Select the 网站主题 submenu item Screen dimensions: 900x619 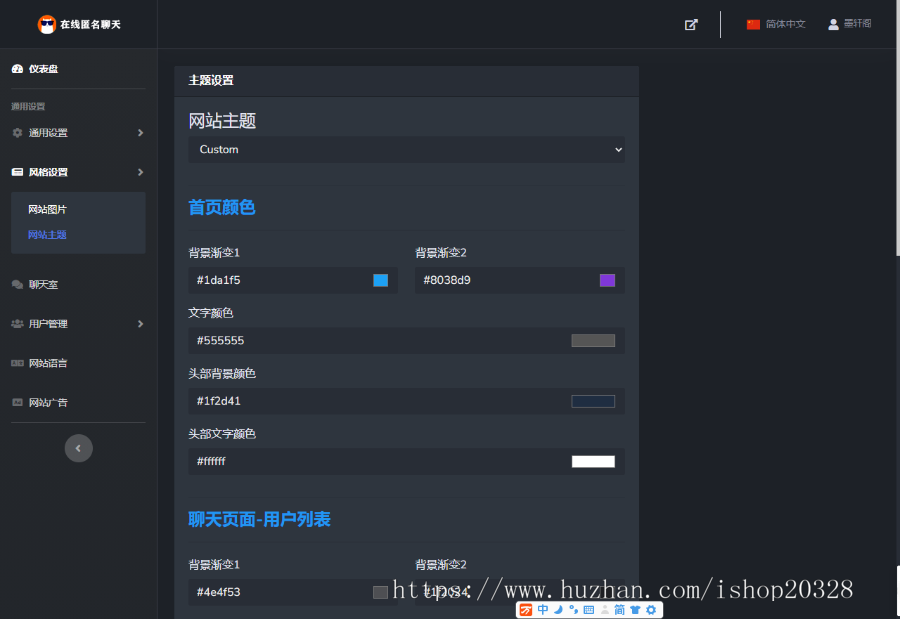(48, 235)
